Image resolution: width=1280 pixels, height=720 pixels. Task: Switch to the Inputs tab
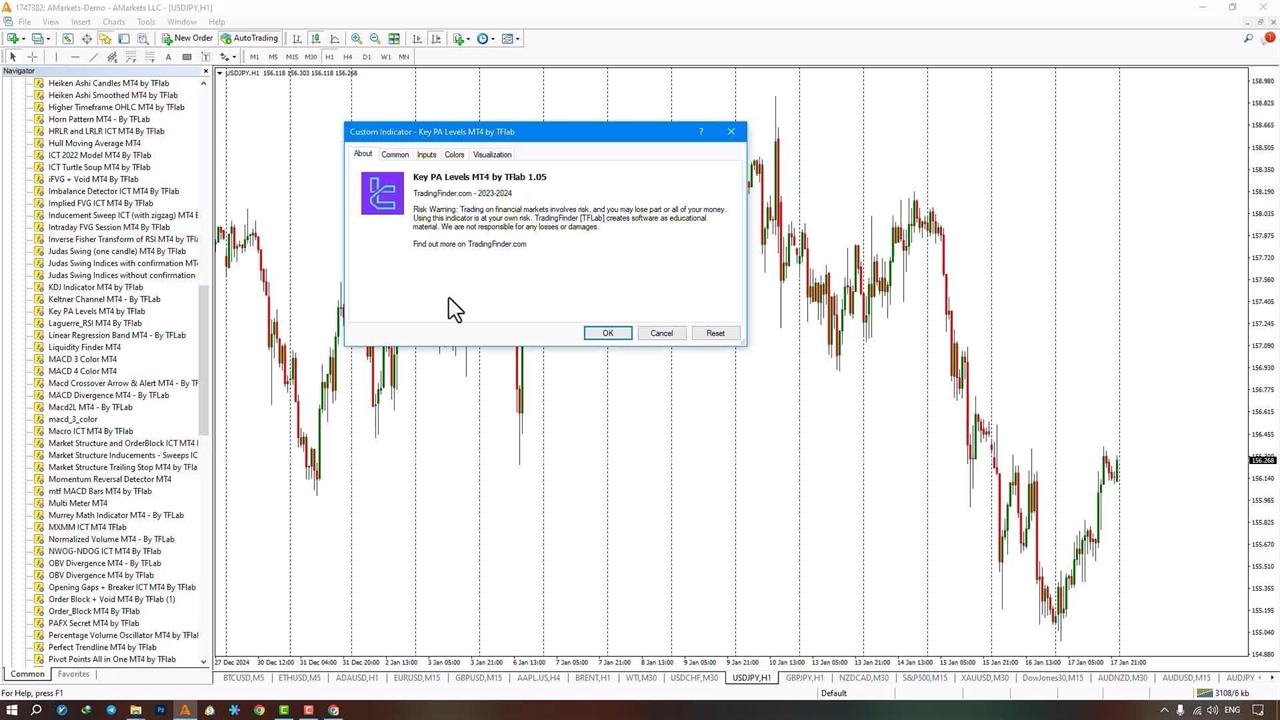pyautogui.click(x=426, y=155)
